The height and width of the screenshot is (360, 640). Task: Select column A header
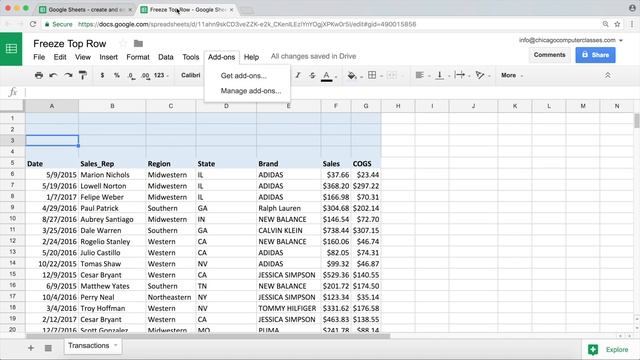(x=52, y=106)
